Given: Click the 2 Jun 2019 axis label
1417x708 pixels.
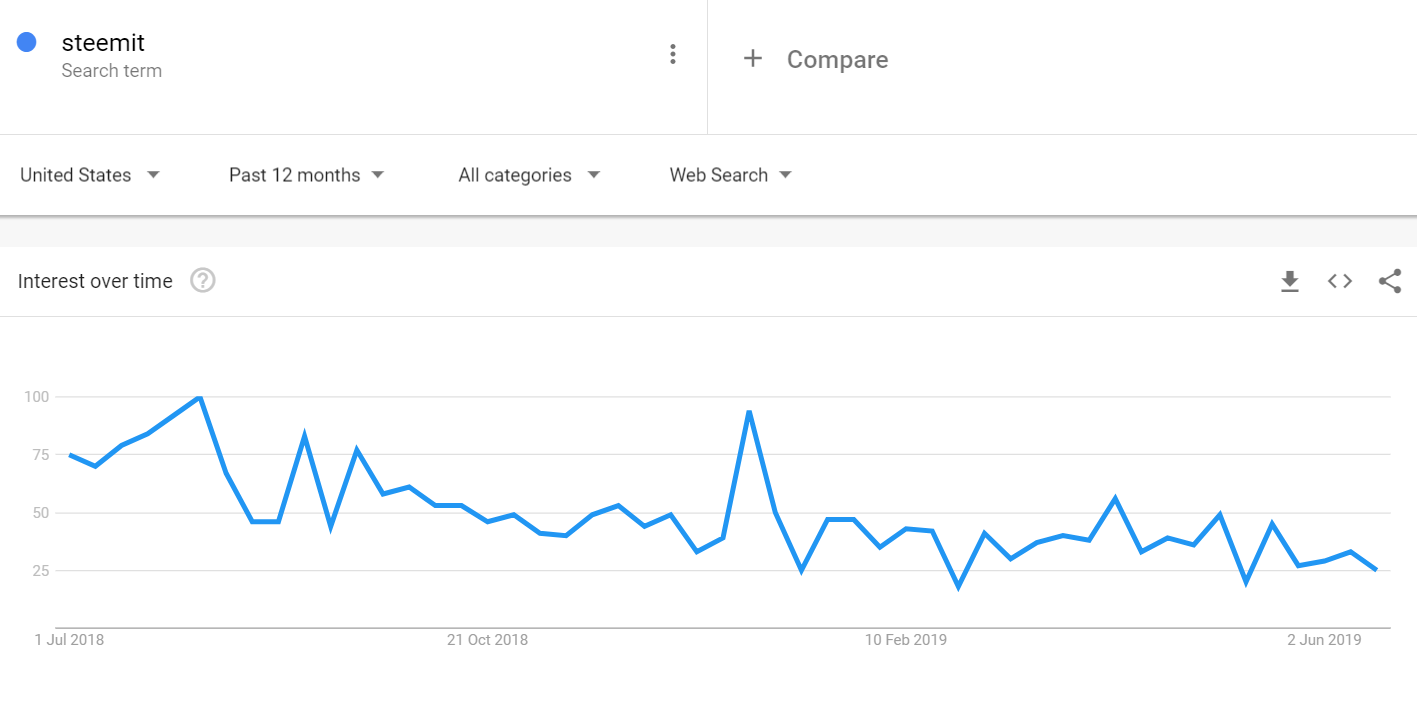Looking at the screenshot, I should click(1324, 640).
